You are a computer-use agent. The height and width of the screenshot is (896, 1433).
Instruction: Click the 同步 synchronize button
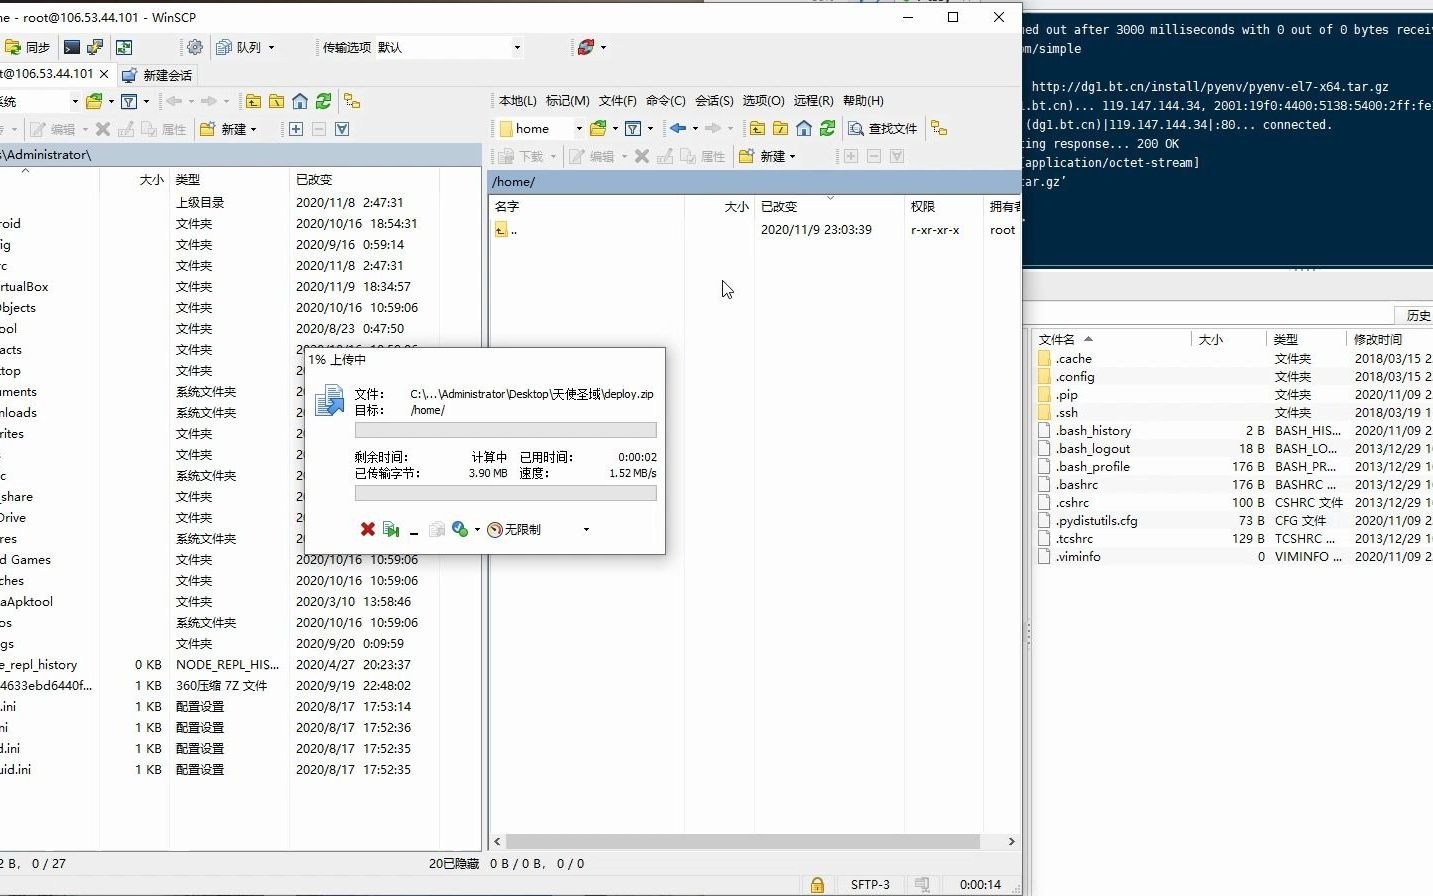(28, 47)
